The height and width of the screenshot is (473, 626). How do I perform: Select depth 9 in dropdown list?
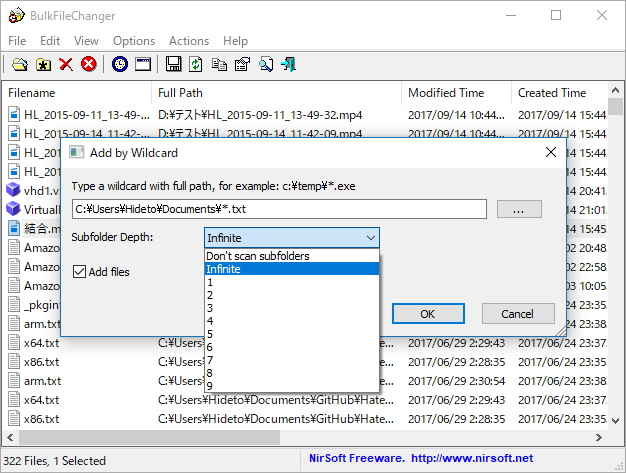click(292, 386)
